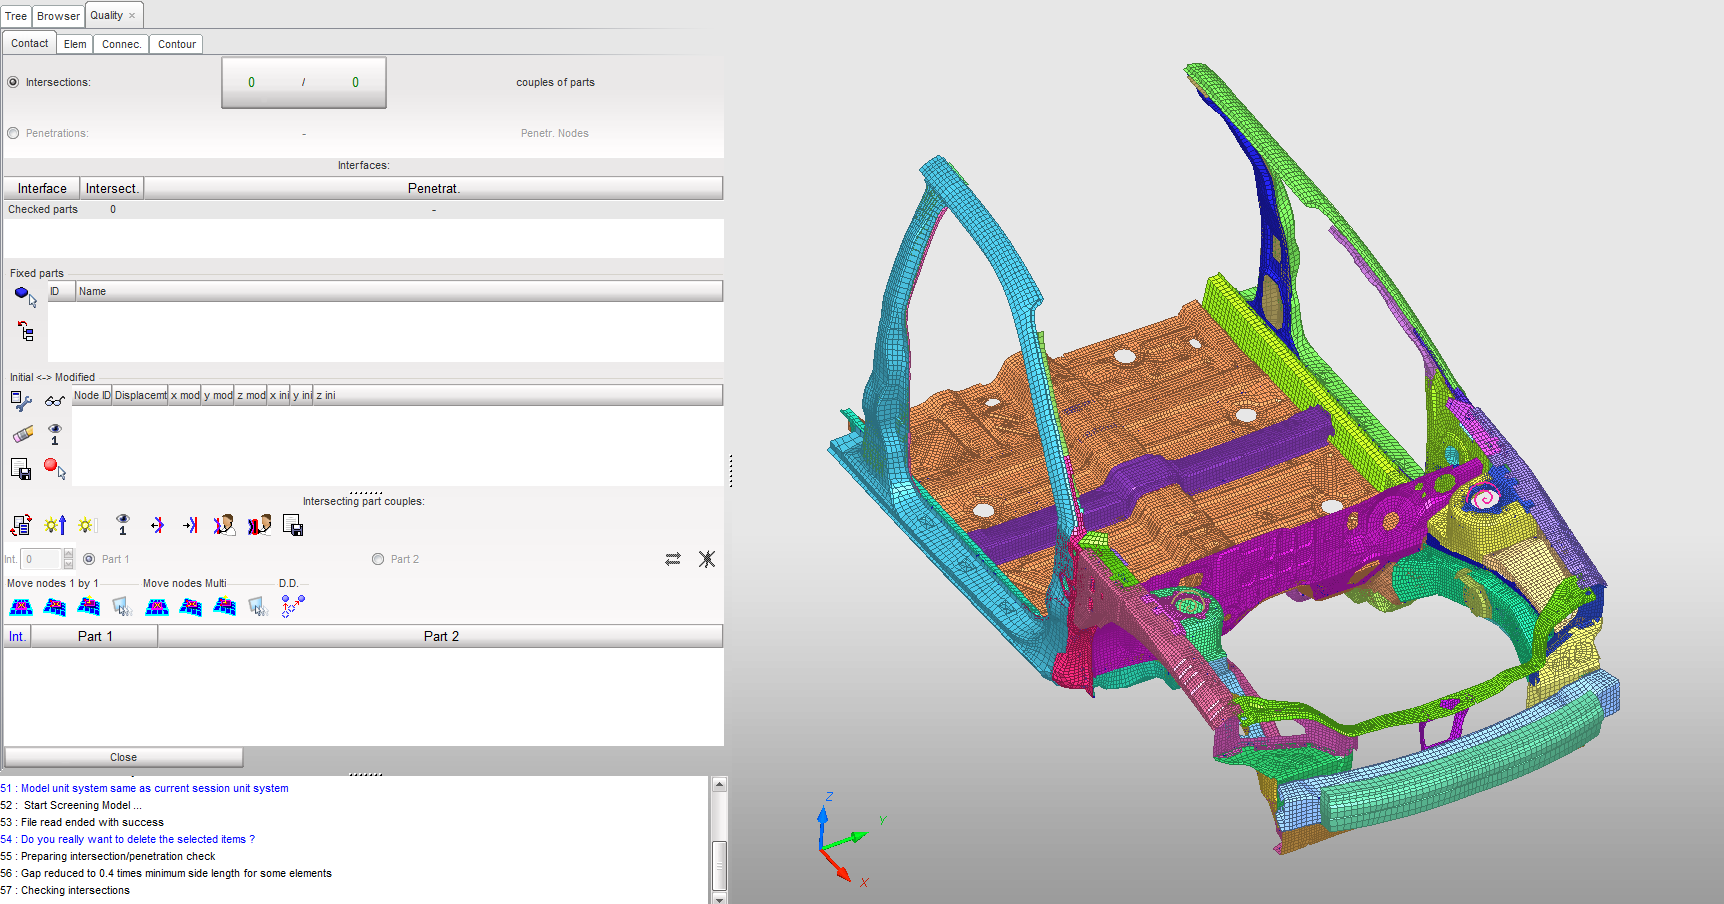Click the red ball node picker icon
The width and height of the screenshot is (1724, 904).
[54, 468]
